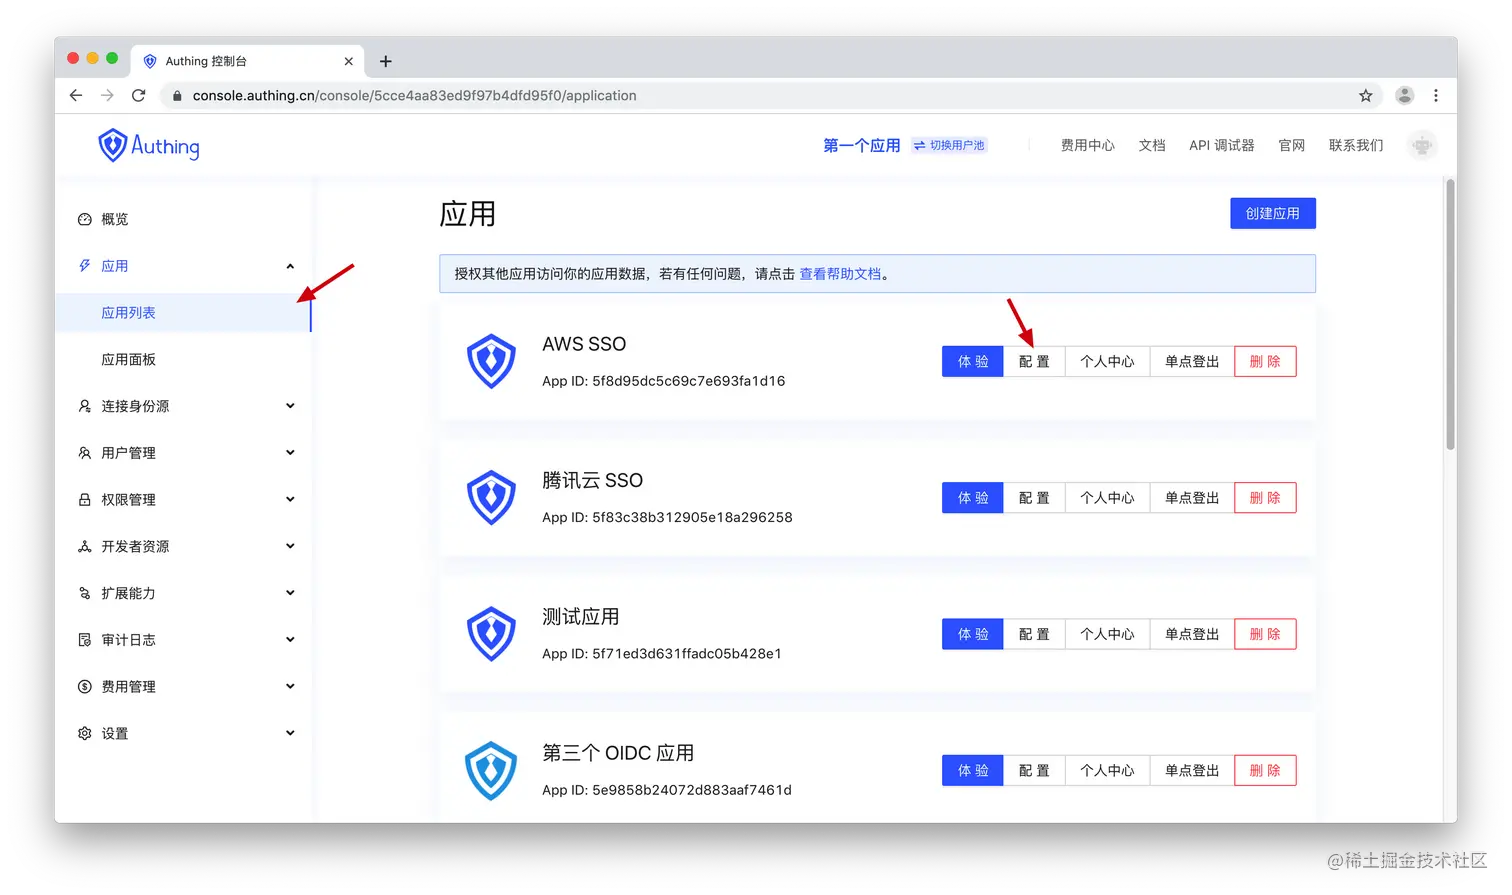This screenshot has height=895, width=1512.
Task: Open Chrome profile avatar icon
Action: click(x=1404, y=95)
